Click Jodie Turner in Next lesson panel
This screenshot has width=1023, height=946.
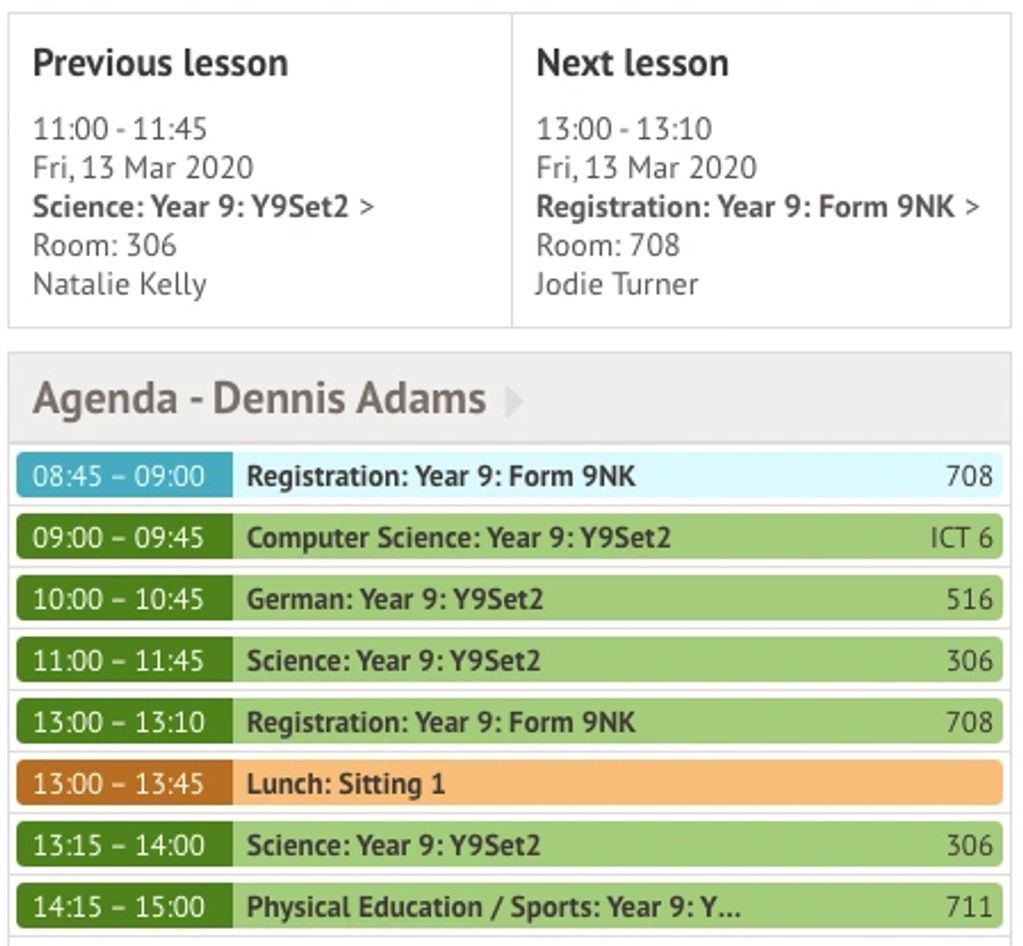tap(617, 285)
